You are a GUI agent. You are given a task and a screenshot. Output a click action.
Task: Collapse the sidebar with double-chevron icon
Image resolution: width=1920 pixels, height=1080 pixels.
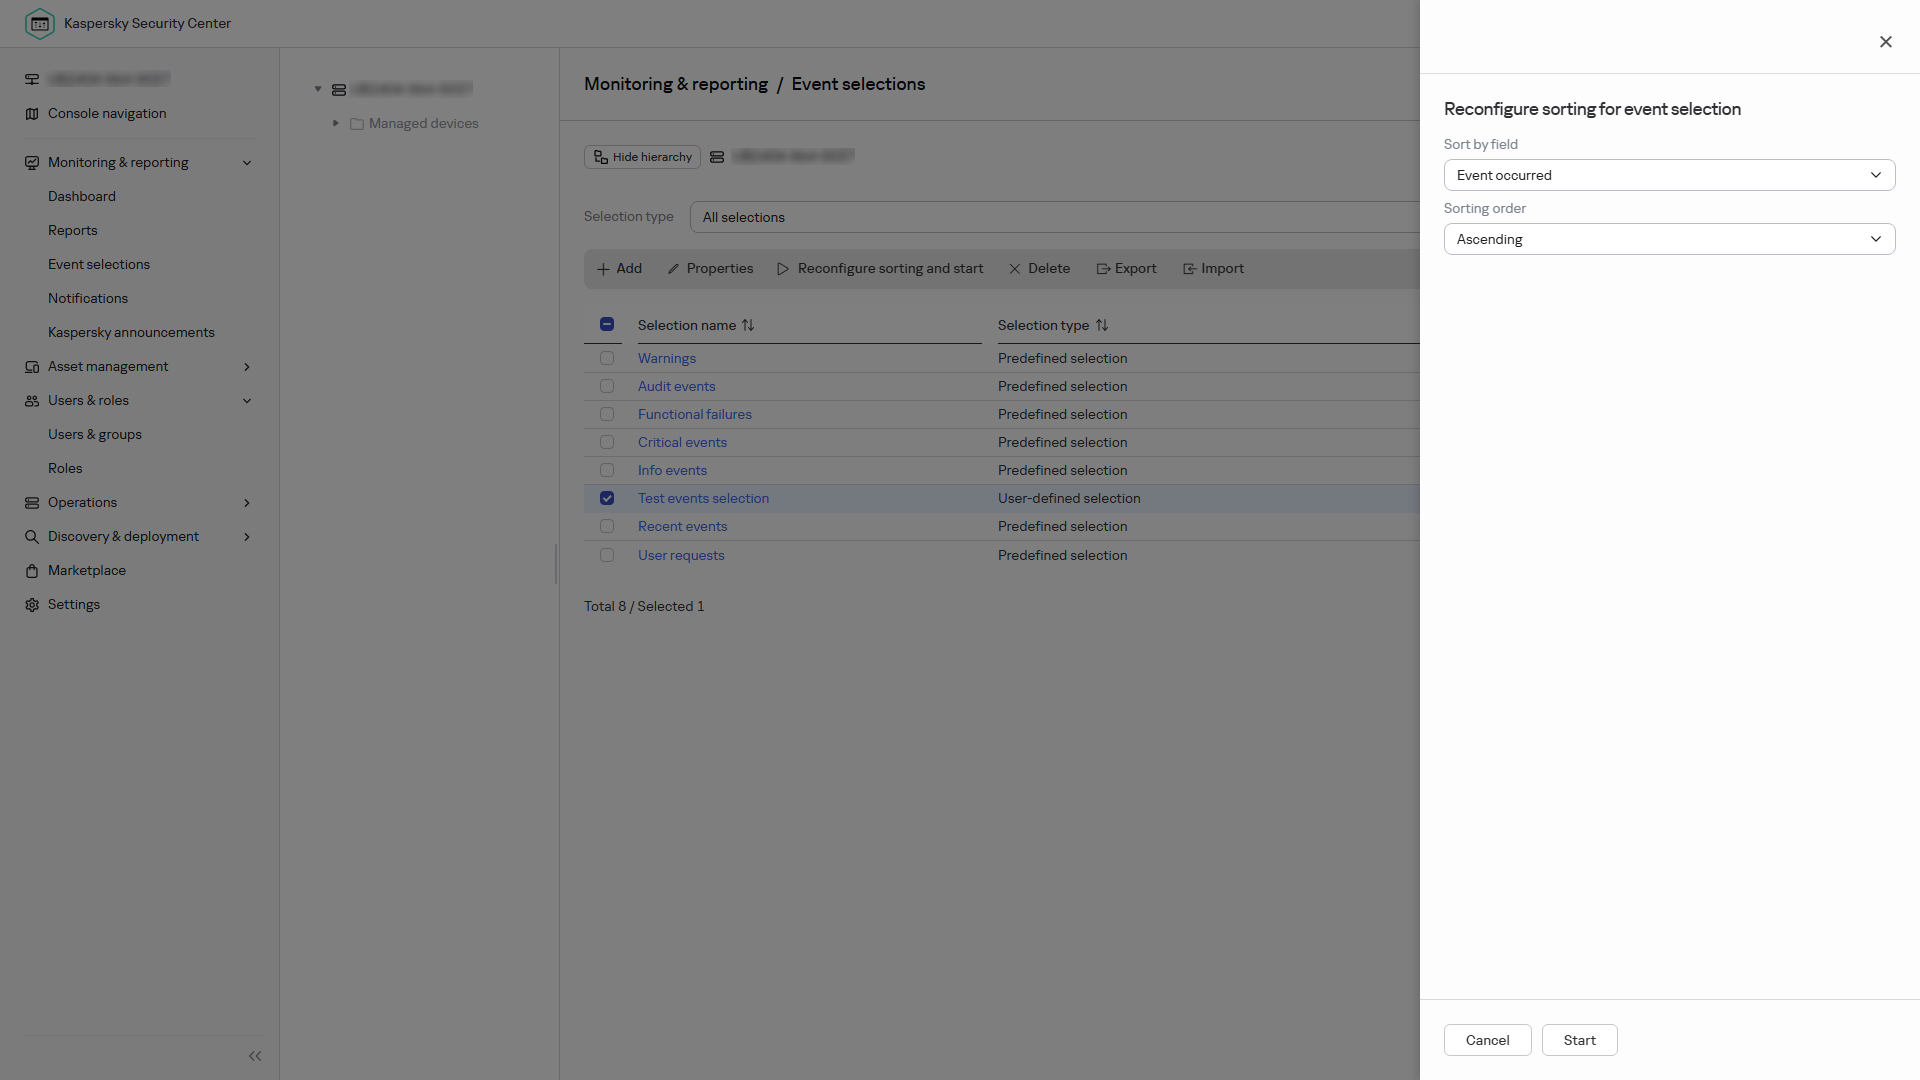coord(255,1056)
